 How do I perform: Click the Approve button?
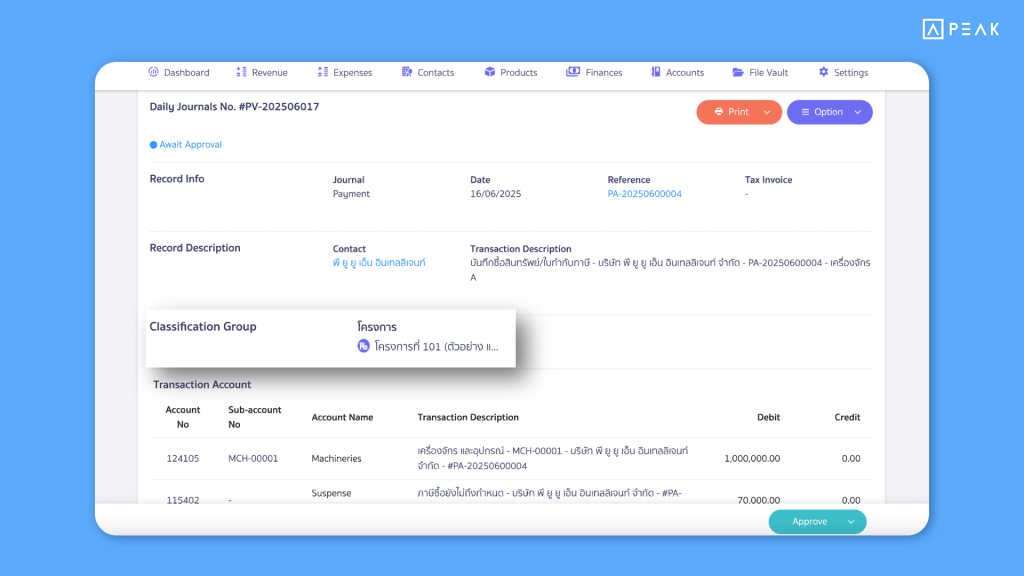pos(810,521)
